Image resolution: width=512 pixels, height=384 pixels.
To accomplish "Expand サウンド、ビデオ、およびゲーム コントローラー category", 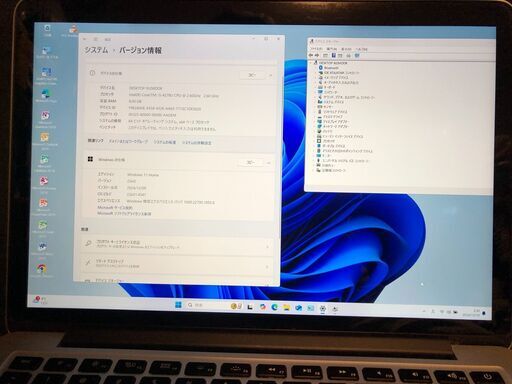I will pyautogui.click(x=316, y=97).
